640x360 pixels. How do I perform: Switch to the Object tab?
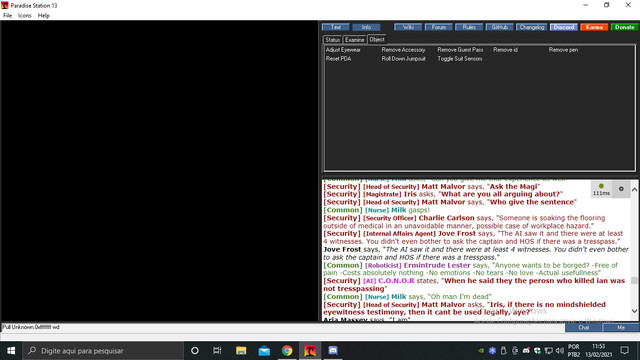tap(377, 39)
